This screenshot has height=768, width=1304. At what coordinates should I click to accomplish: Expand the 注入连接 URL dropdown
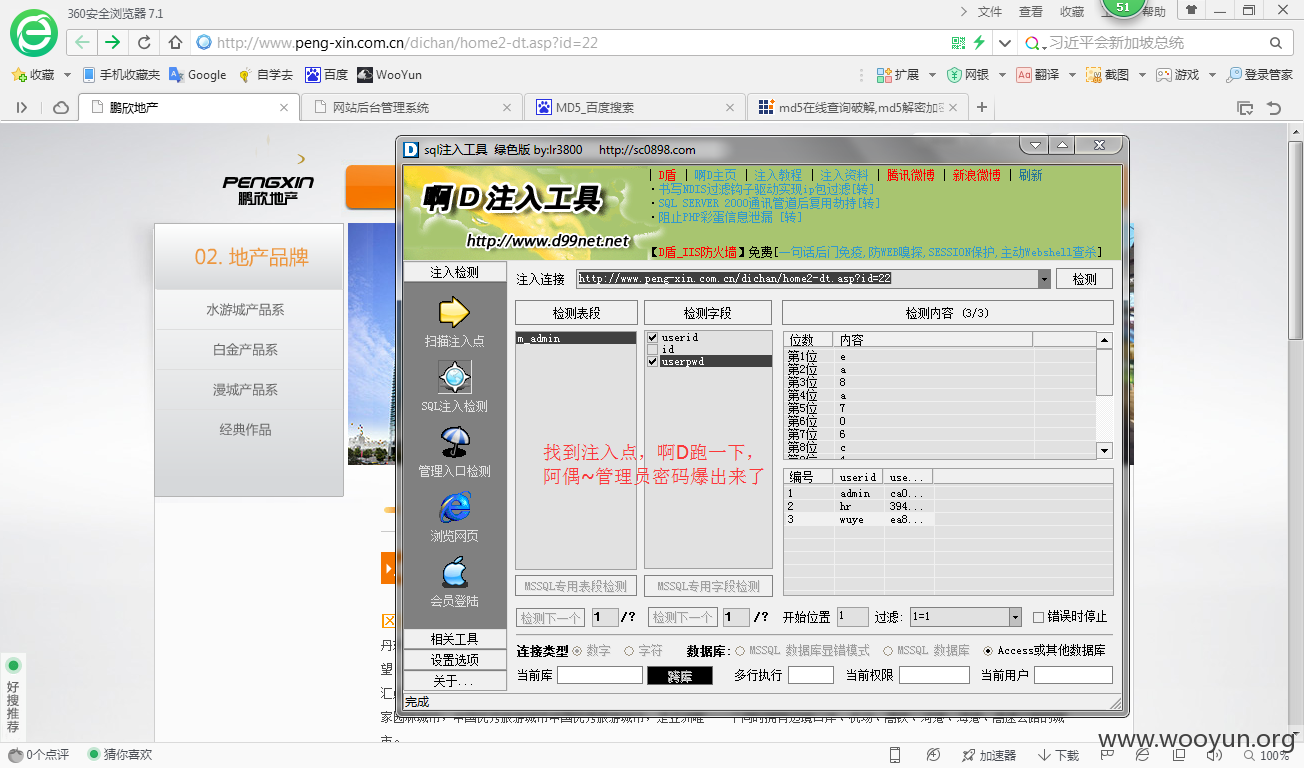pos(1044,279)
